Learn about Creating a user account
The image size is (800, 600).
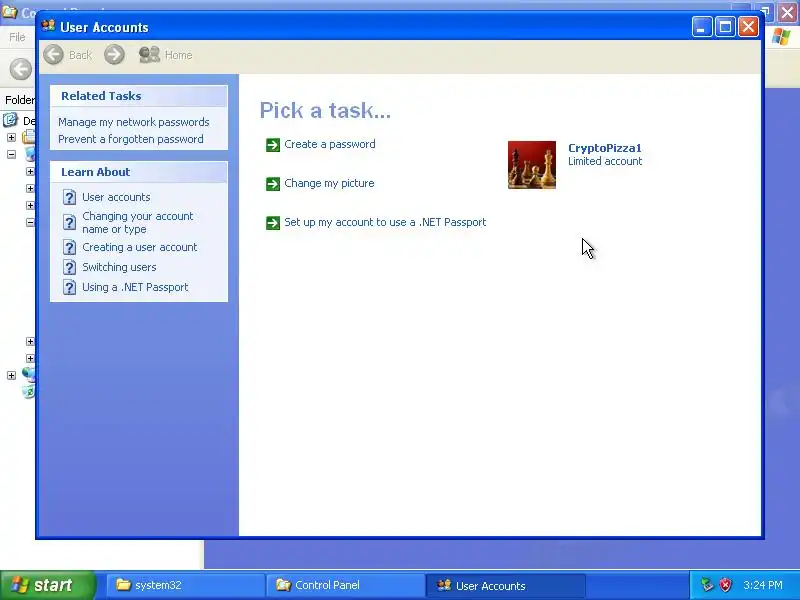click(140, 247)
